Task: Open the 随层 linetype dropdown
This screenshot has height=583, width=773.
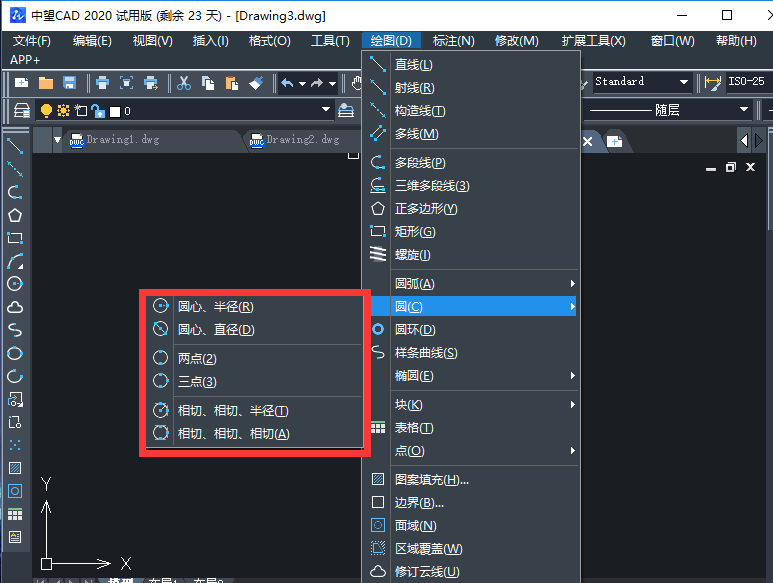Action: [x=743, y=110]
